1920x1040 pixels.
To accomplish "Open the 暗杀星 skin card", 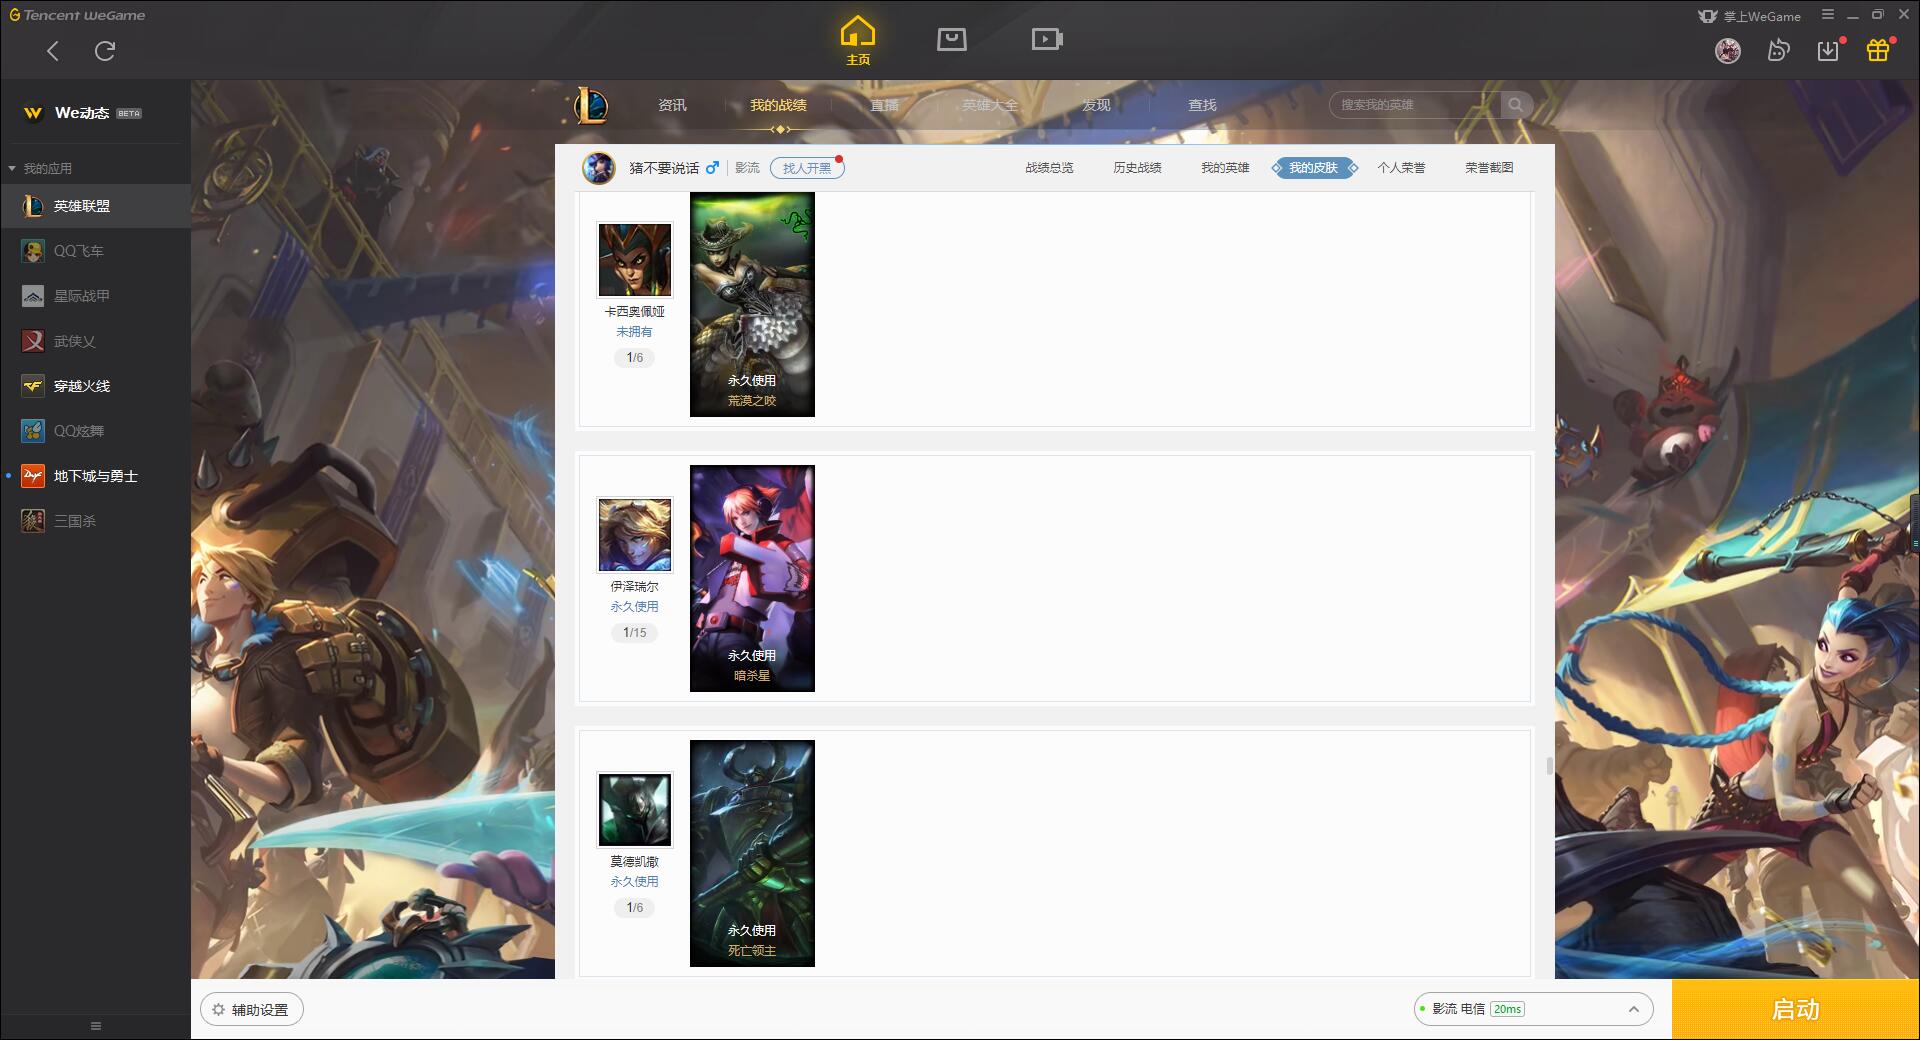I will point(752,578).
